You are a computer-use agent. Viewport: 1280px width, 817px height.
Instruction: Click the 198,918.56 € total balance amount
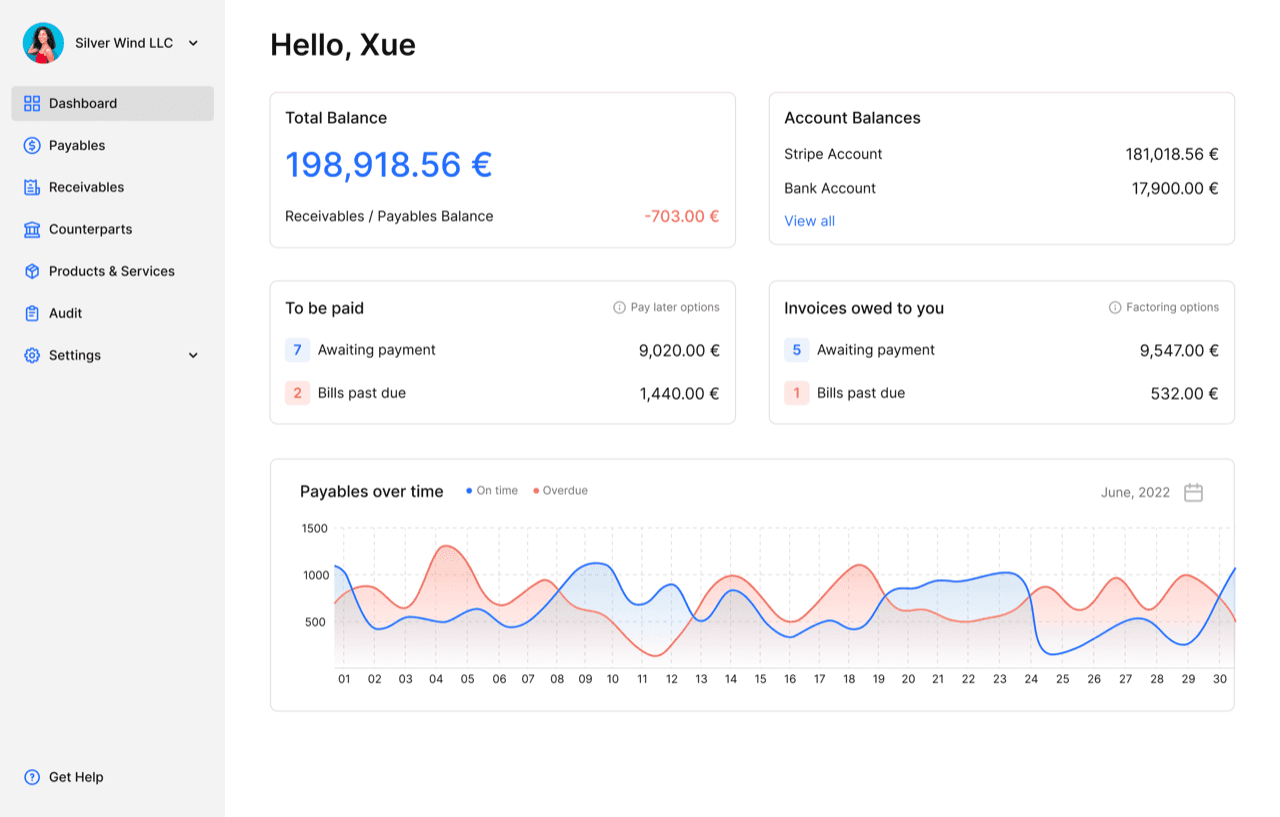coord(389,164)
